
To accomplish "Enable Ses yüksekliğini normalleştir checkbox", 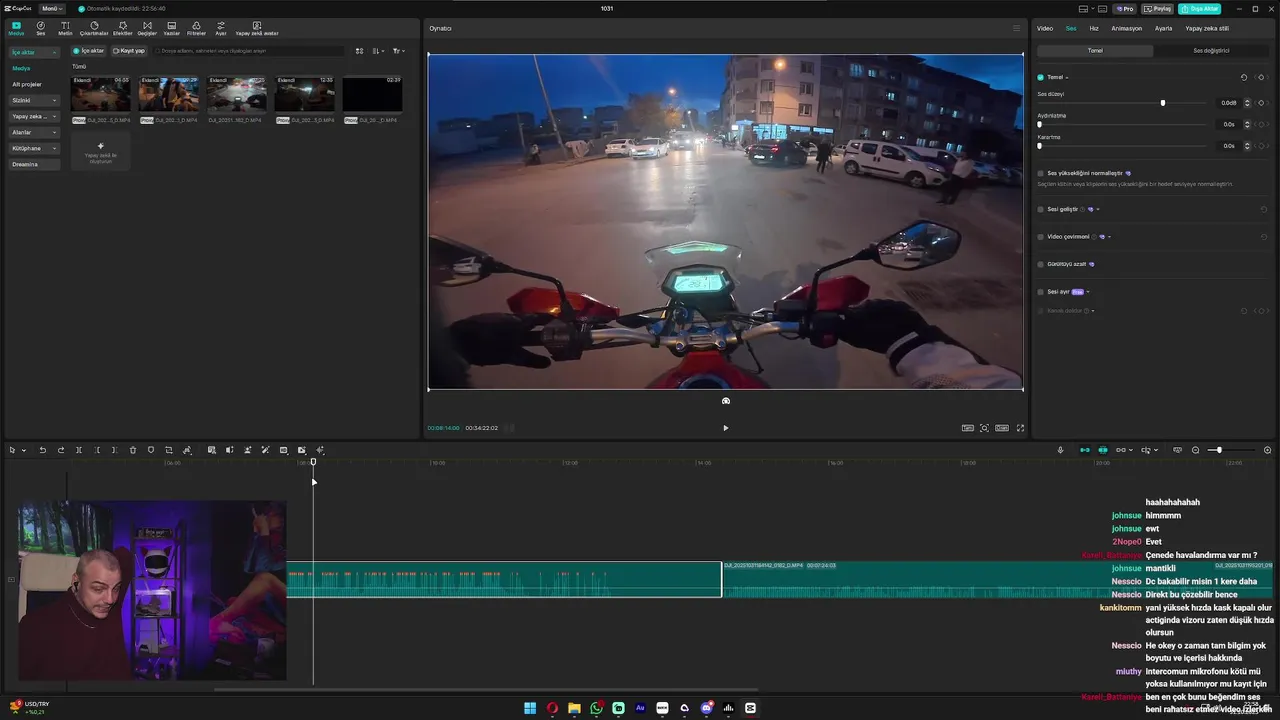I will 1041,173.
